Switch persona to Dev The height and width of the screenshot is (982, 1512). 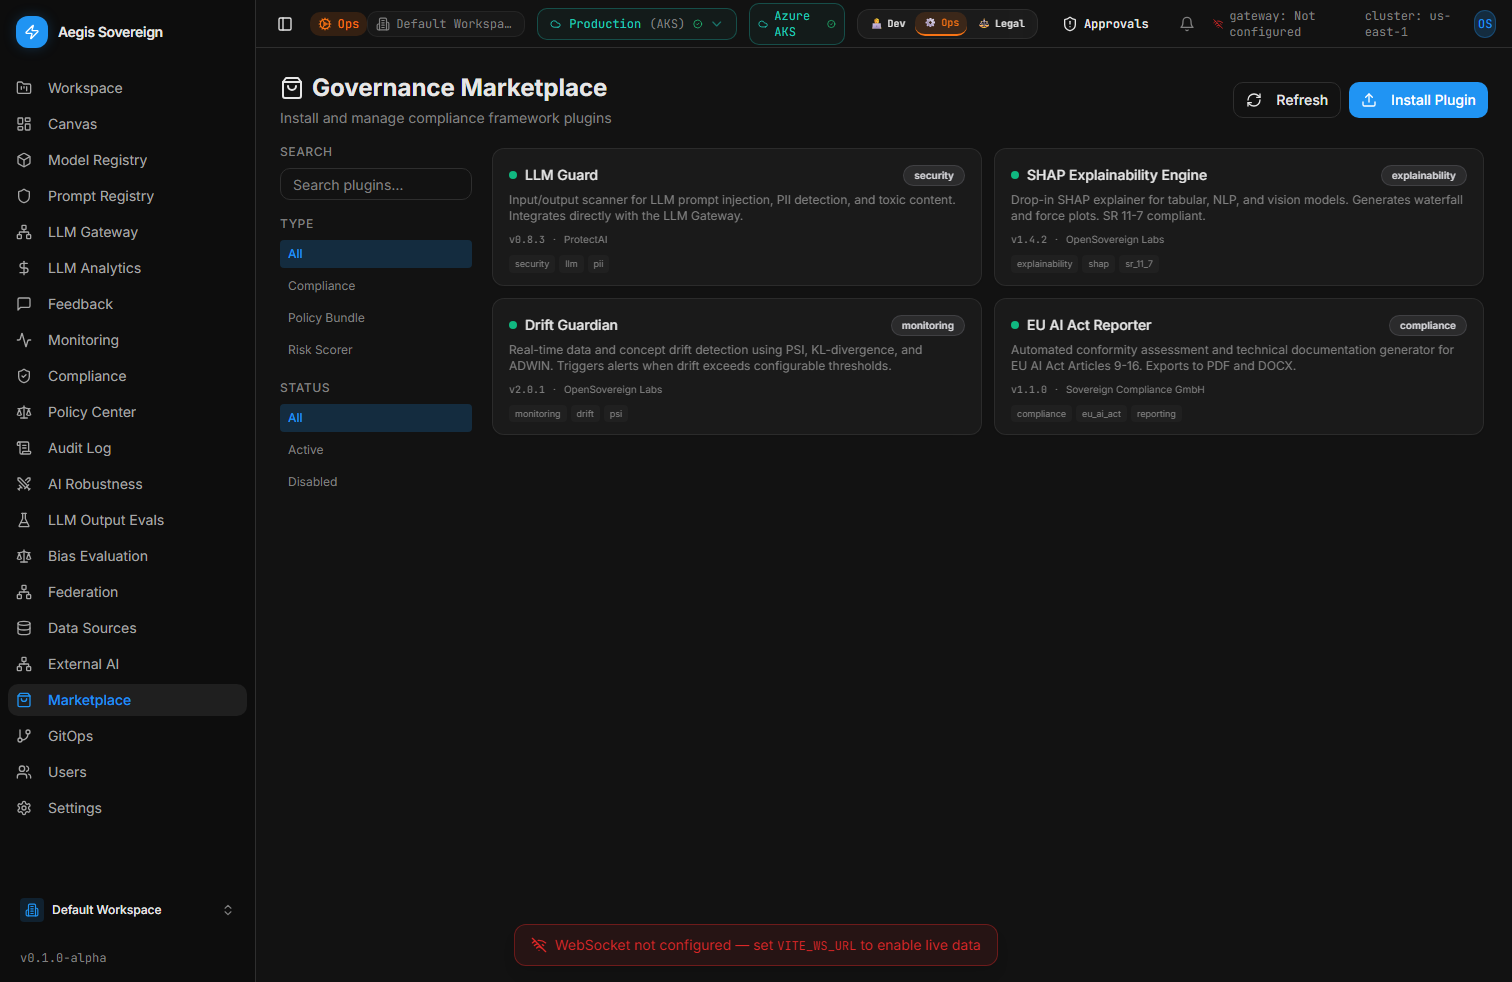tap(888, 24)
